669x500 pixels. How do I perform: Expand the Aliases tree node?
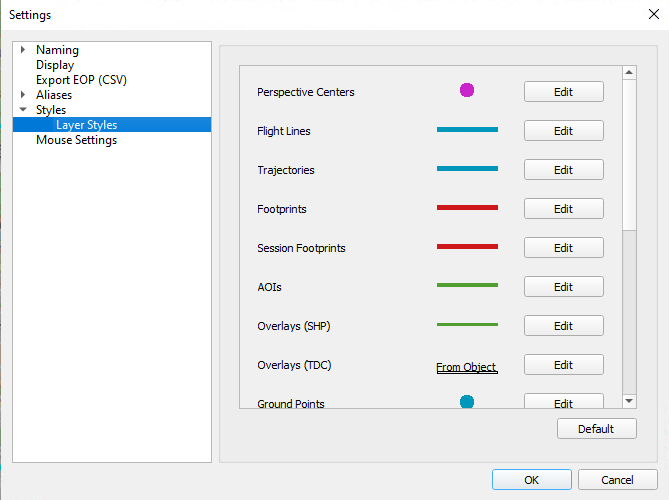point(23,95)
